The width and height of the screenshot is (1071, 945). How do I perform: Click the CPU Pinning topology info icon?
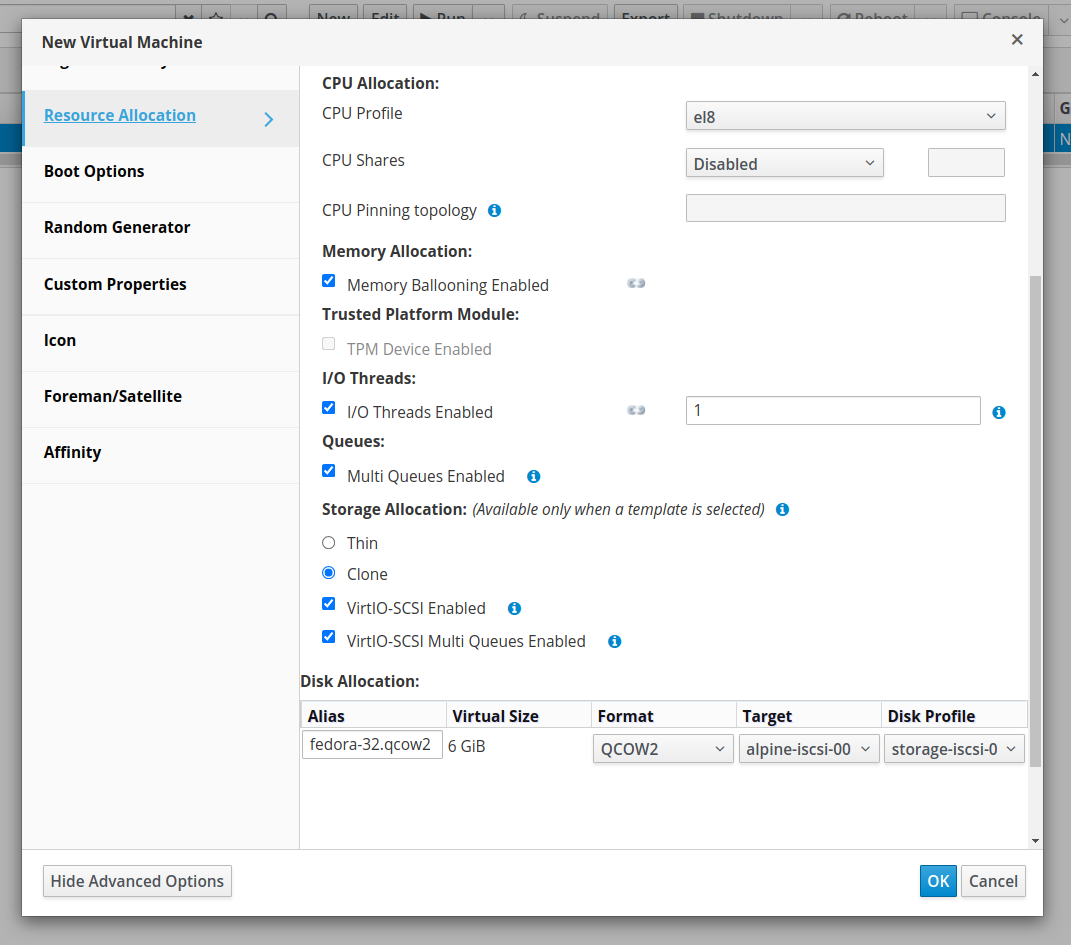point(494,211)
